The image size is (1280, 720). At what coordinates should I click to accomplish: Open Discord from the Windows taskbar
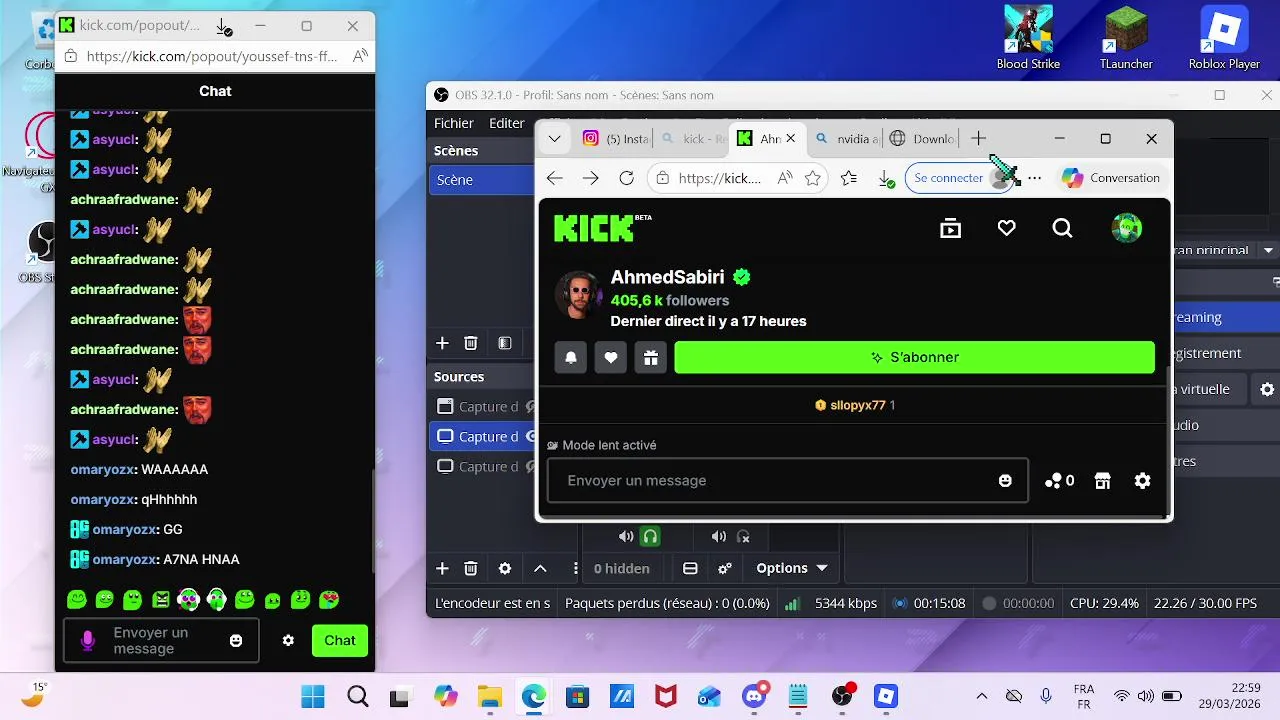tap(754, 696)
